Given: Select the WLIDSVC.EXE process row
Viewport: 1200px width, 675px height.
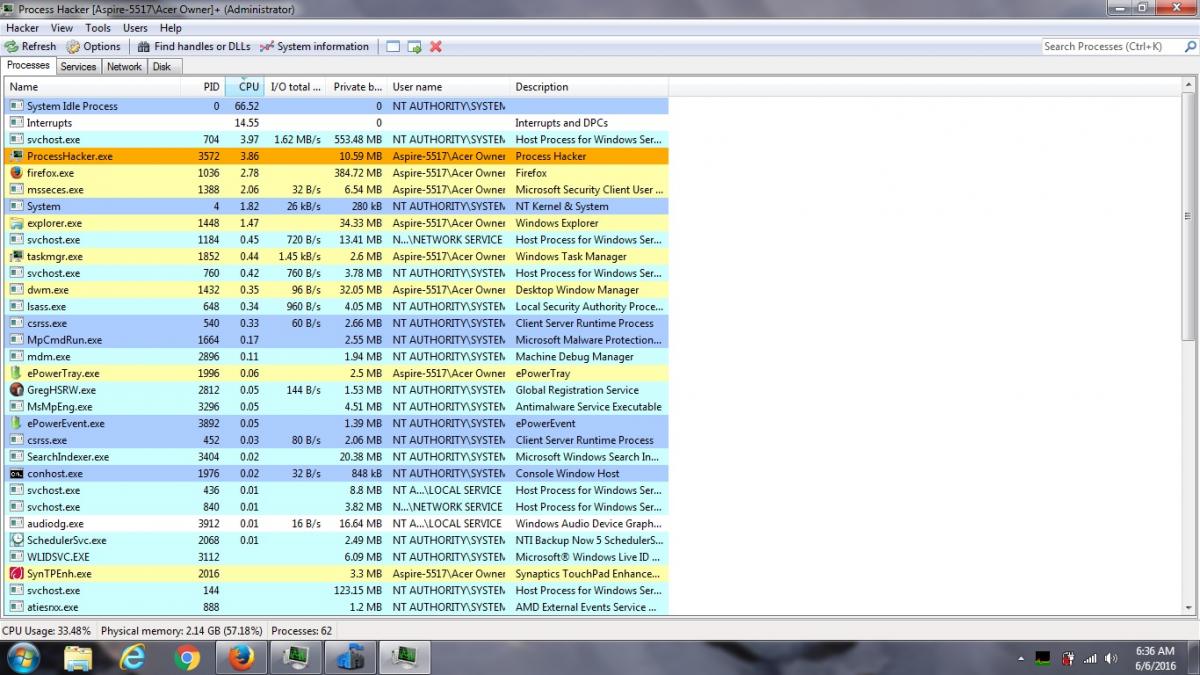Looking at the screenshot, I should click(337, 557).
